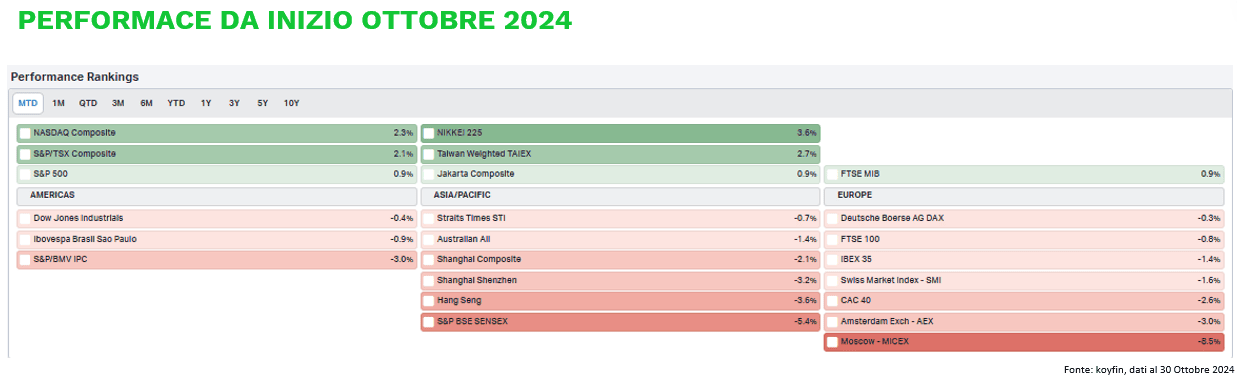Click the Shanghai Shenzhen index name

click(x=477, y=281)
